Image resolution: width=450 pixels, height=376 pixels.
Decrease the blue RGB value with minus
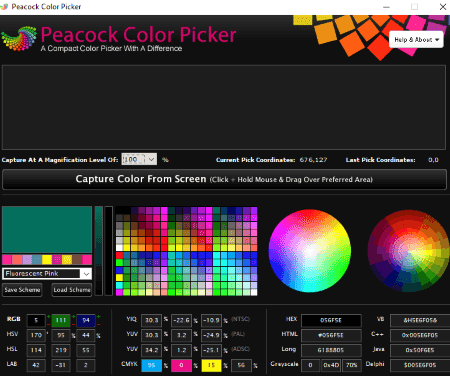pos(99,324)
